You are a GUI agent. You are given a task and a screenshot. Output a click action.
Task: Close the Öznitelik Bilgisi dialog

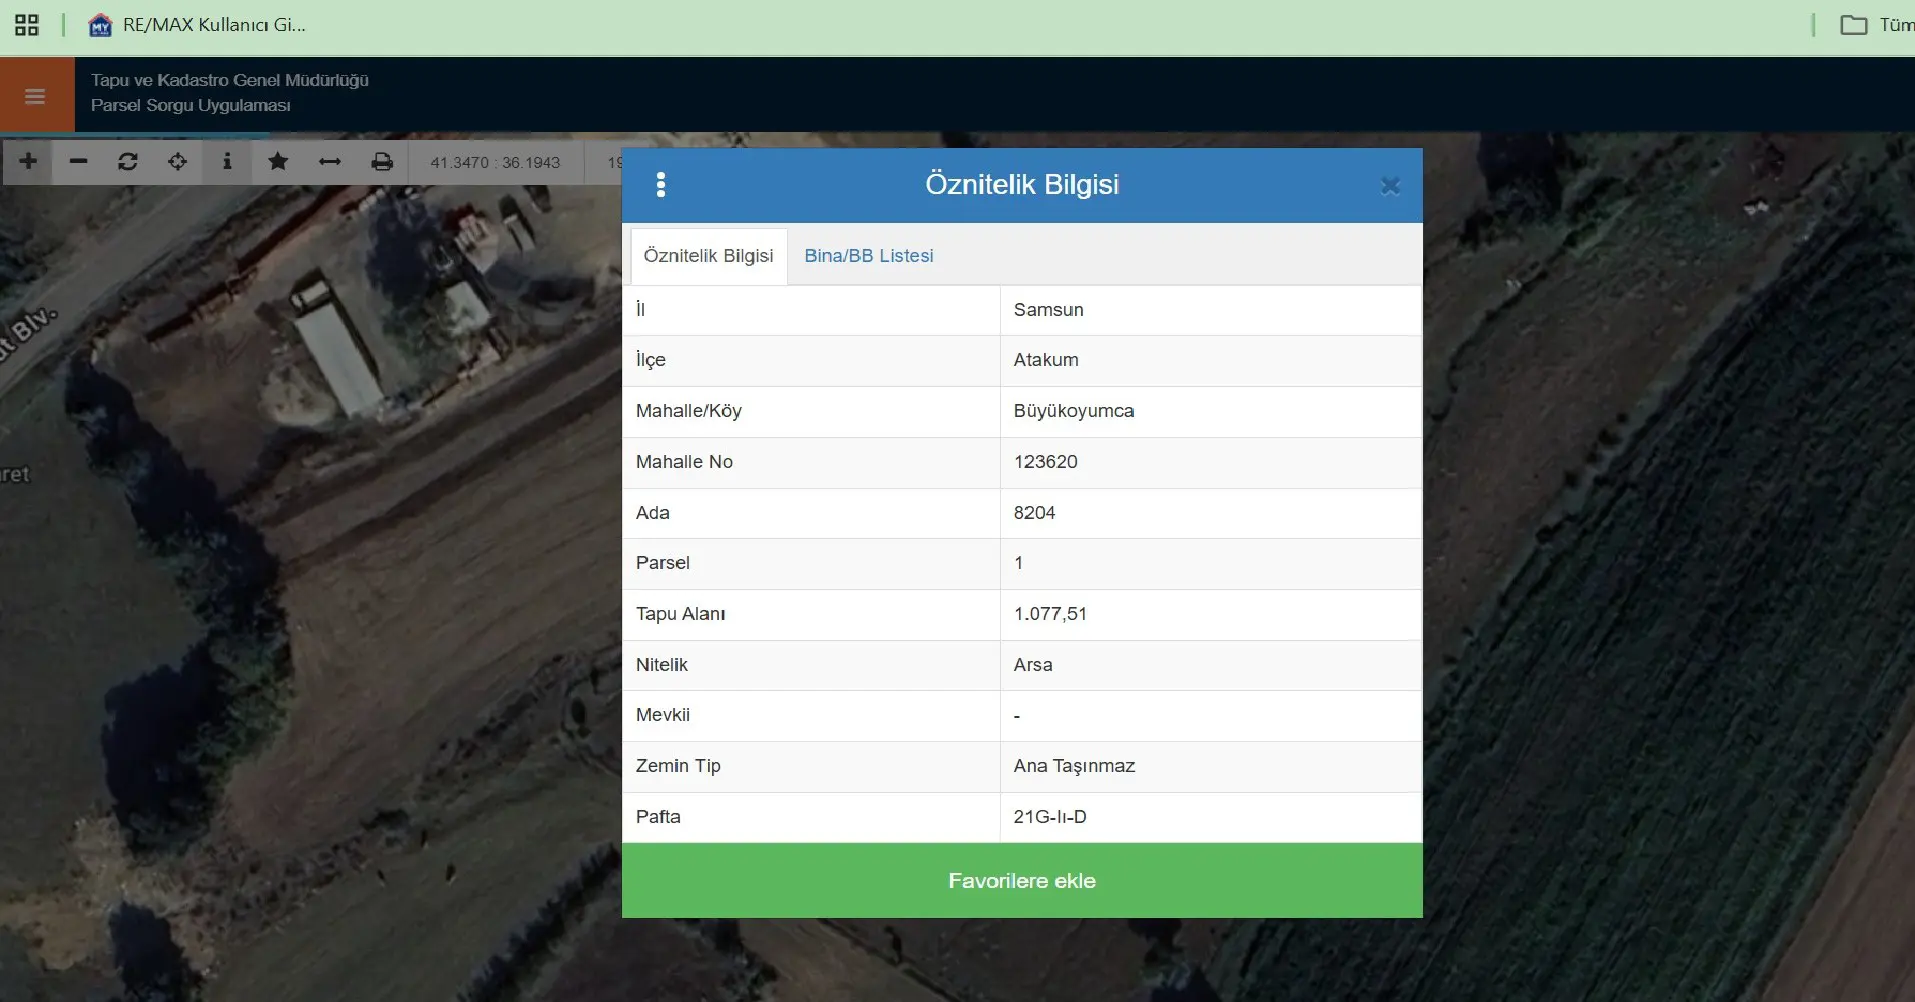pos(1390,186)
